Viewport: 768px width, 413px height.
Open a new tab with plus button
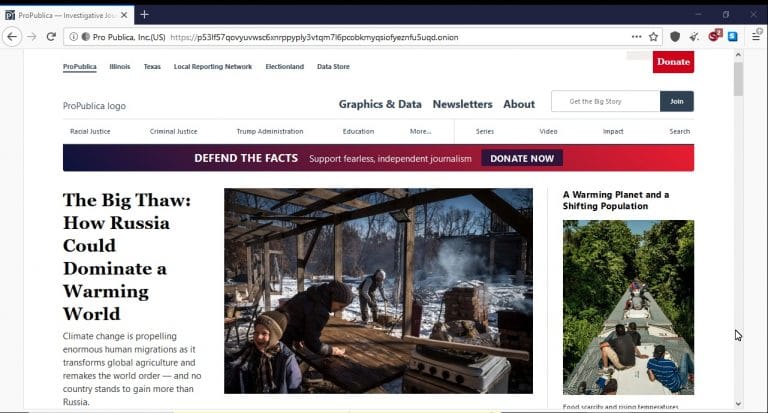point(144,15)
